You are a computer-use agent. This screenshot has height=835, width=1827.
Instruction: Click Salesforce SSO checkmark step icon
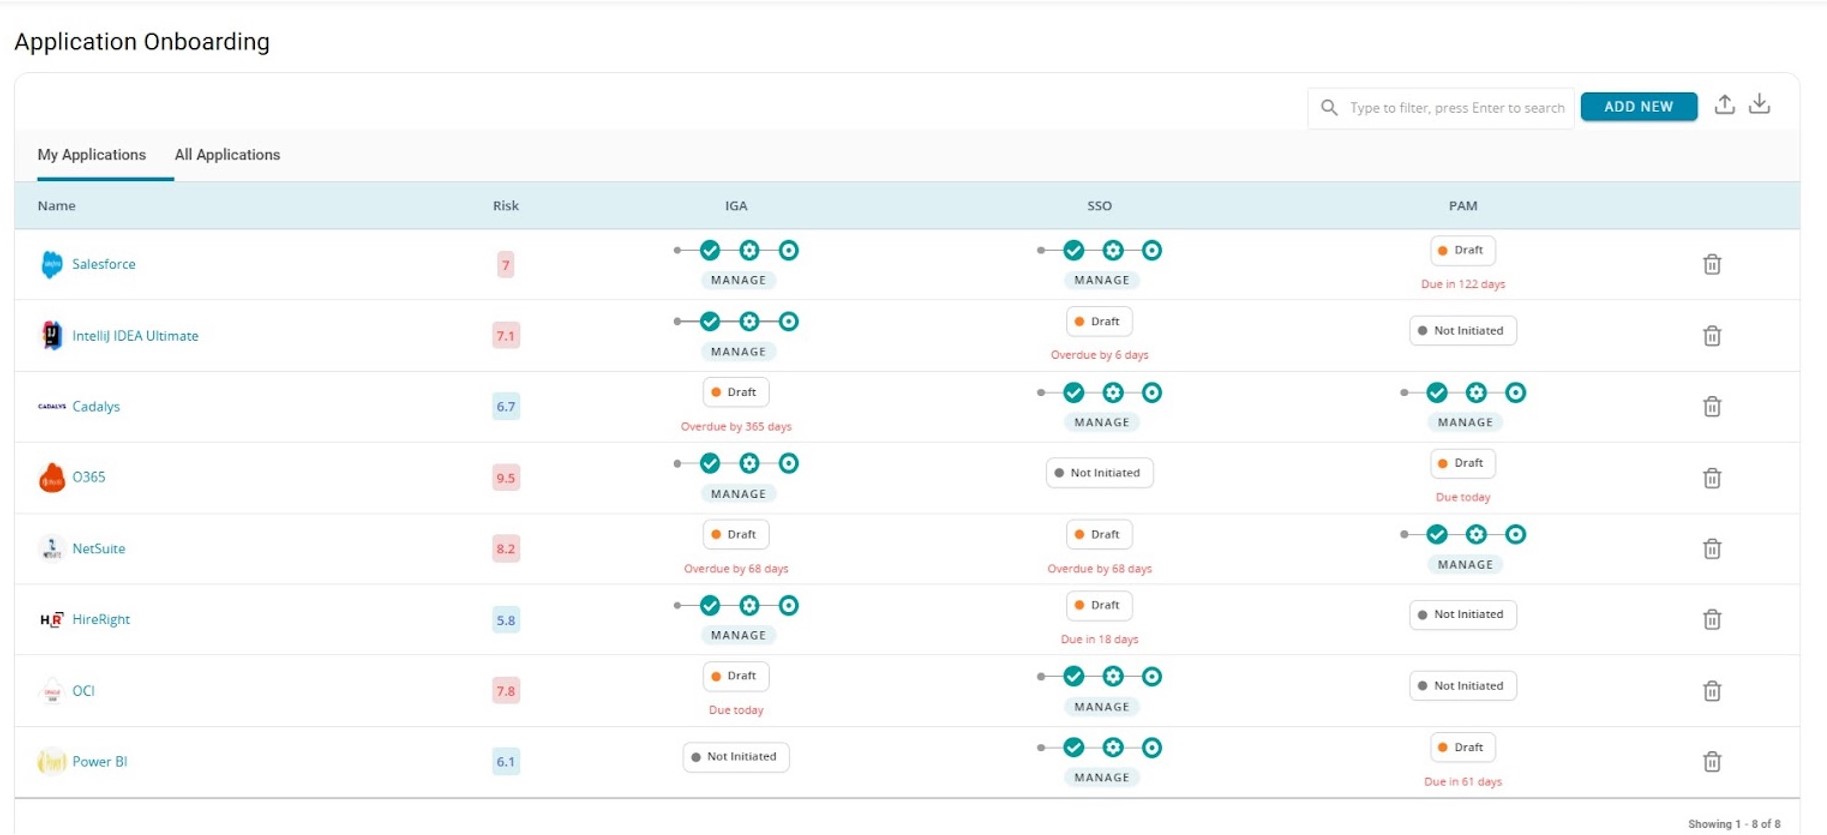[x=1073, y=250]
